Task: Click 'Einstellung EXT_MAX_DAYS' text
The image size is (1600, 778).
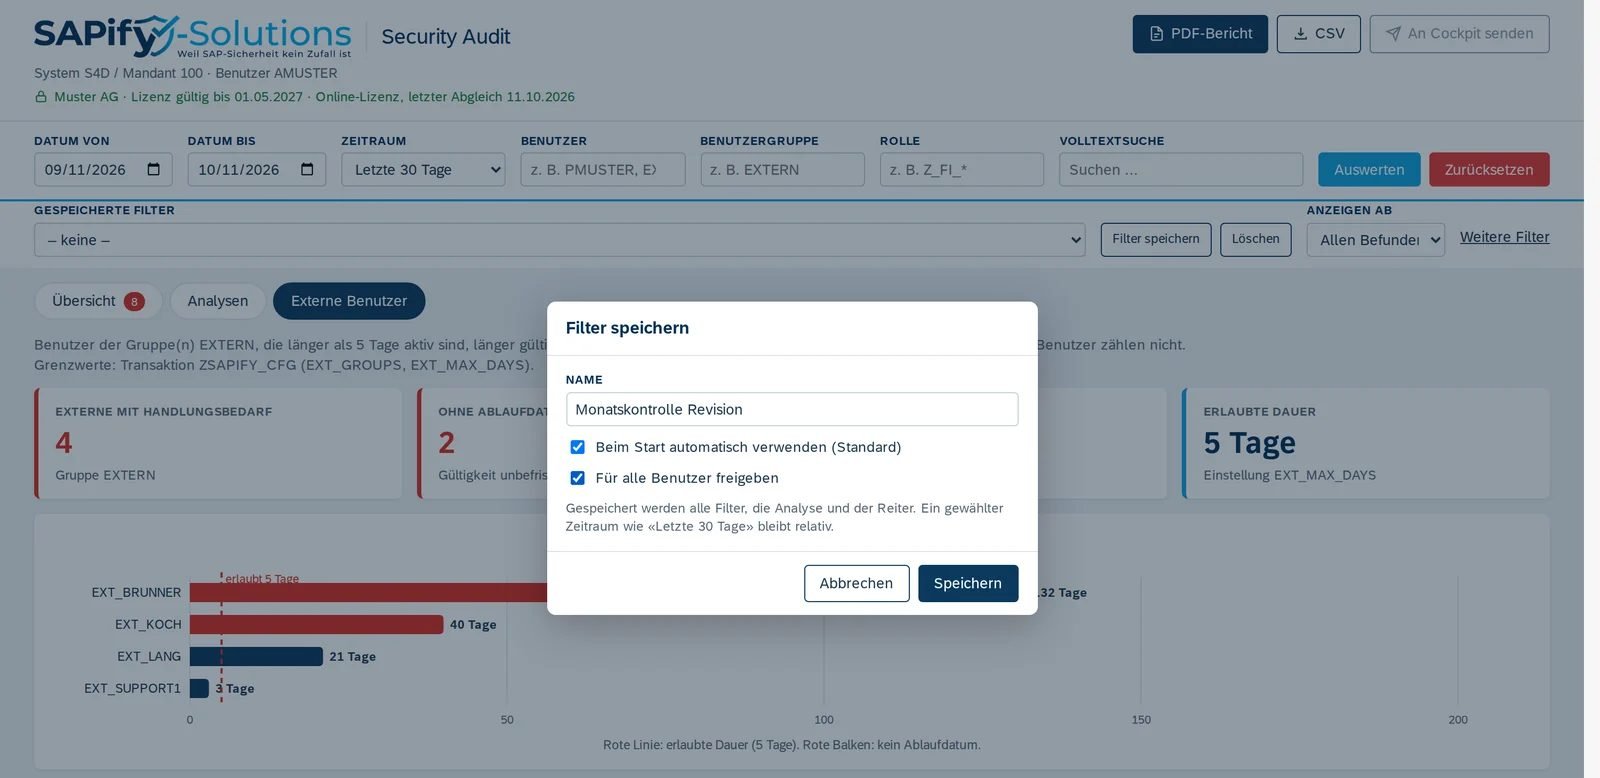Action: [x=1289, y=475]
